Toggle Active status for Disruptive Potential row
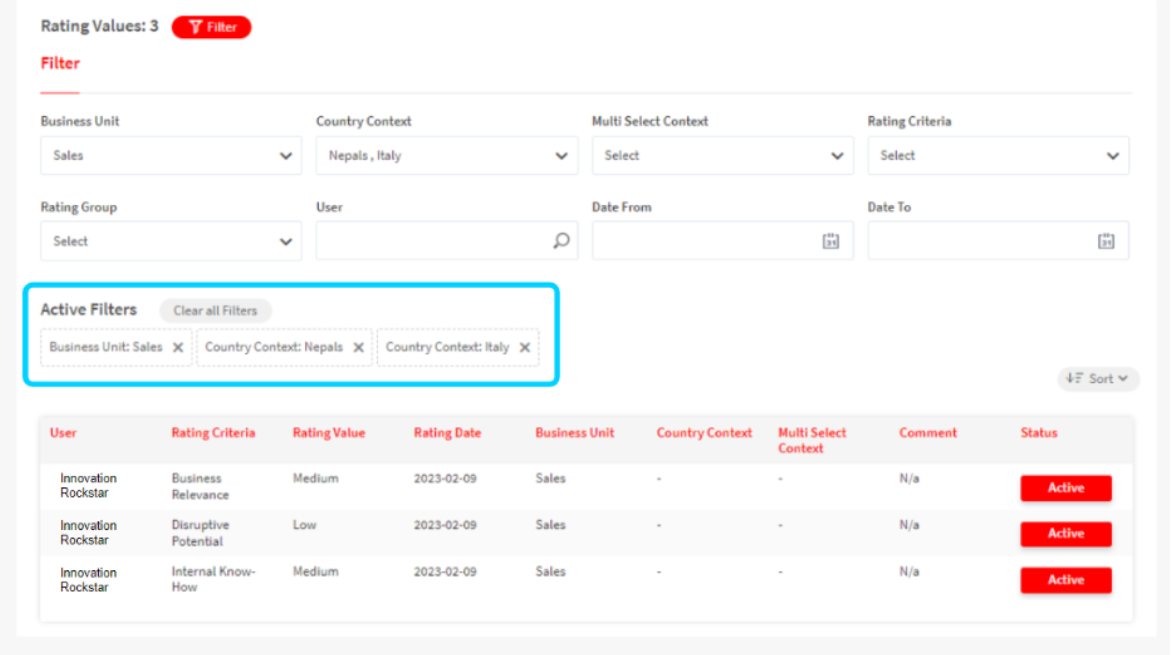The height and width of the screenshot is (655, 1171). pos(1065,534)
